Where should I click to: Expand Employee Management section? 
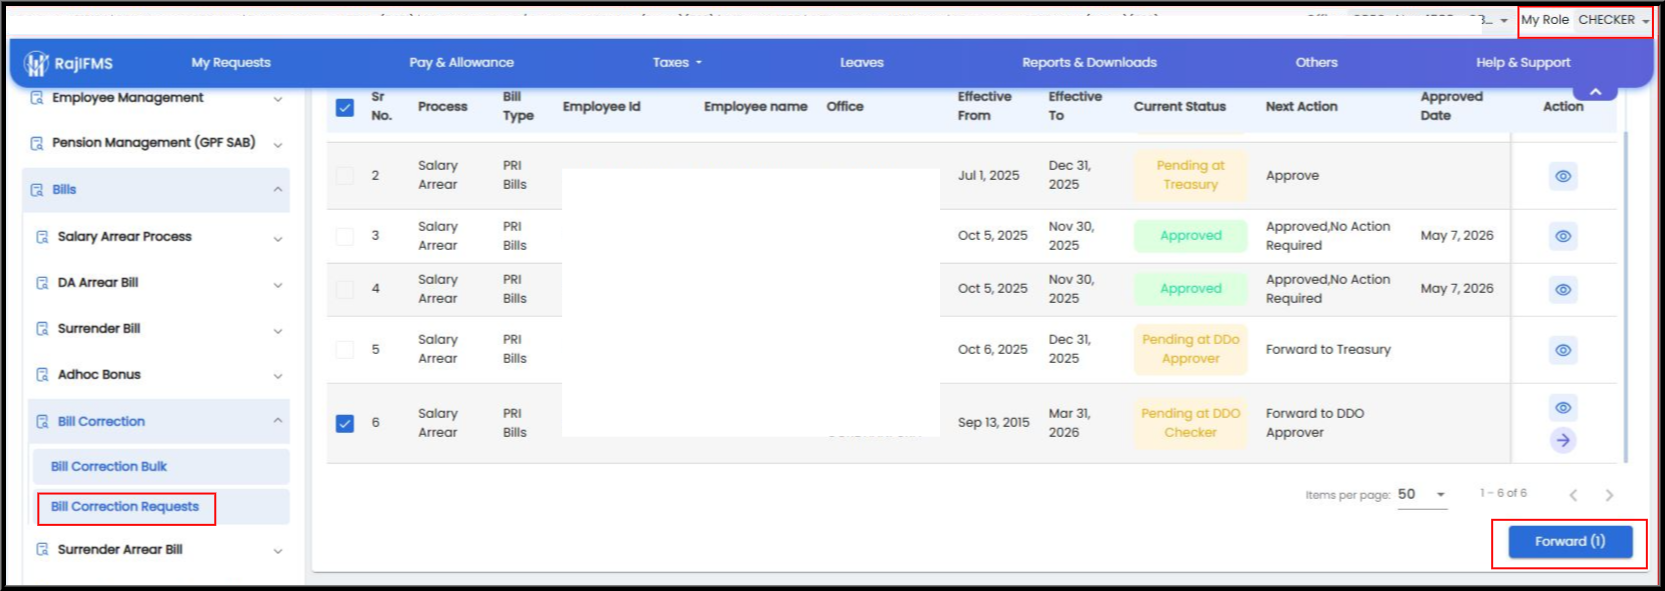[x=278, y=99]
